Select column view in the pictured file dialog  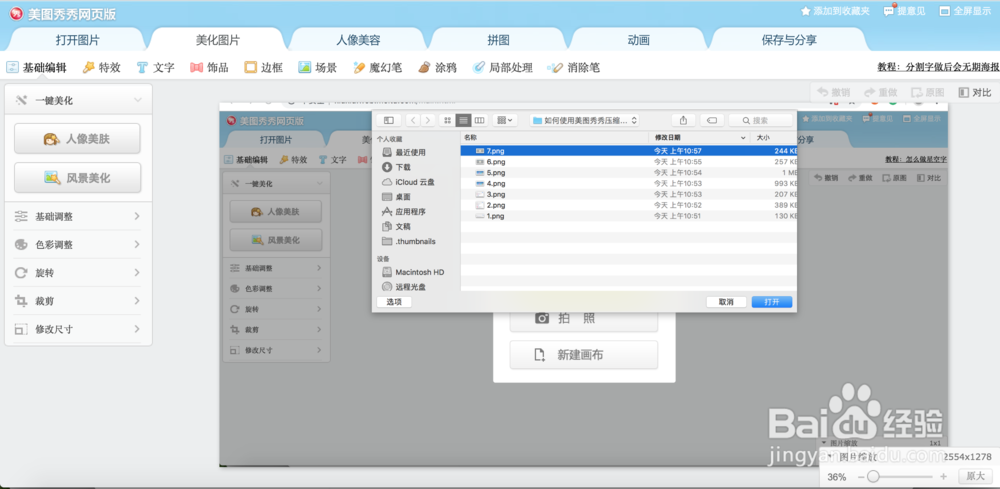click(480, 120)
